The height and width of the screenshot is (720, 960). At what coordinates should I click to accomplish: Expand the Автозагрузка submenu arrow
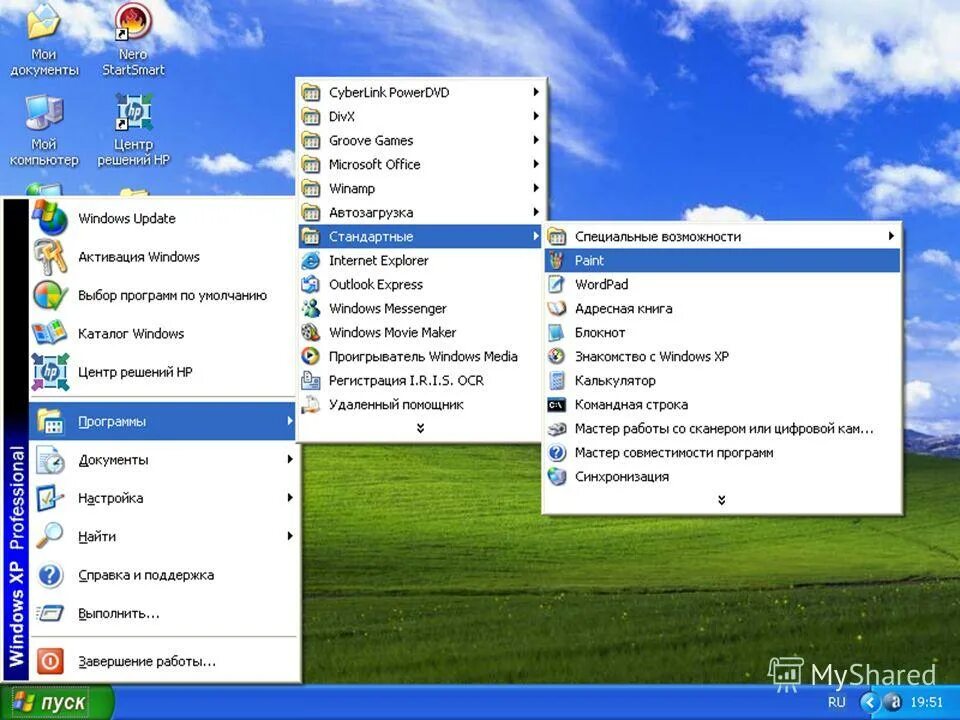[536, 212]
